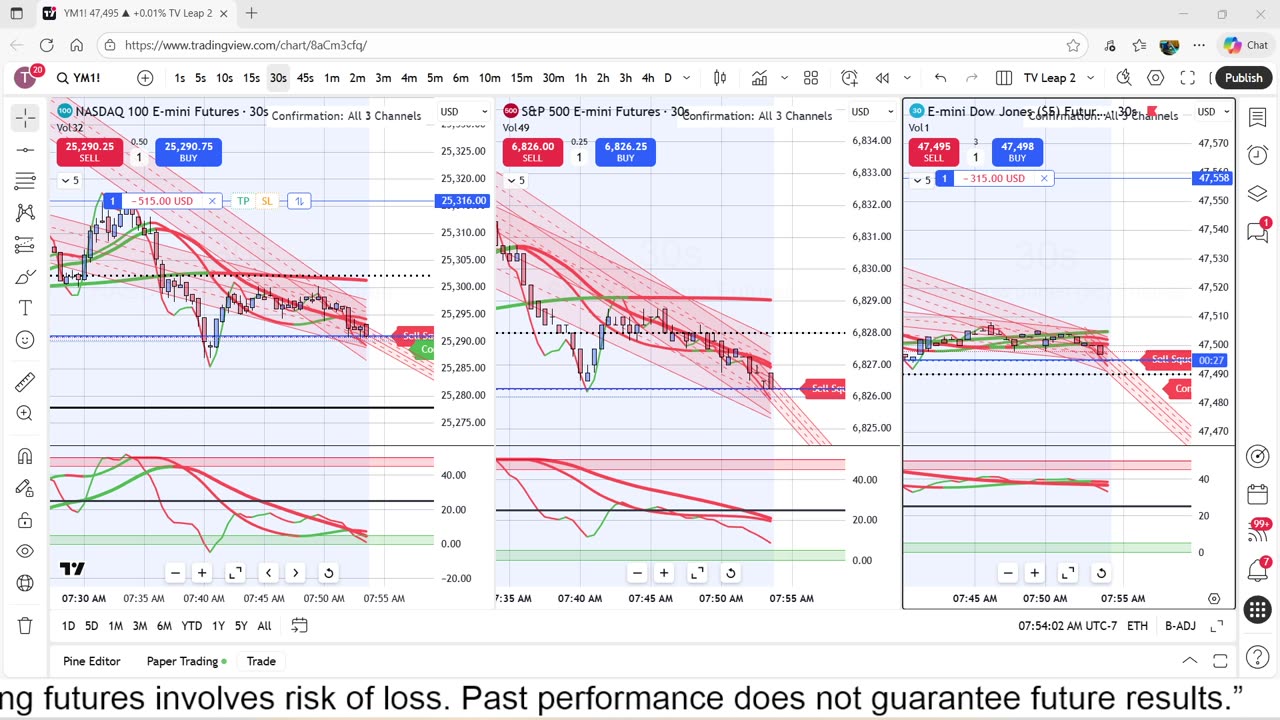
Task: Remove drawings with the trash icon
Action: tap(25, 626)
